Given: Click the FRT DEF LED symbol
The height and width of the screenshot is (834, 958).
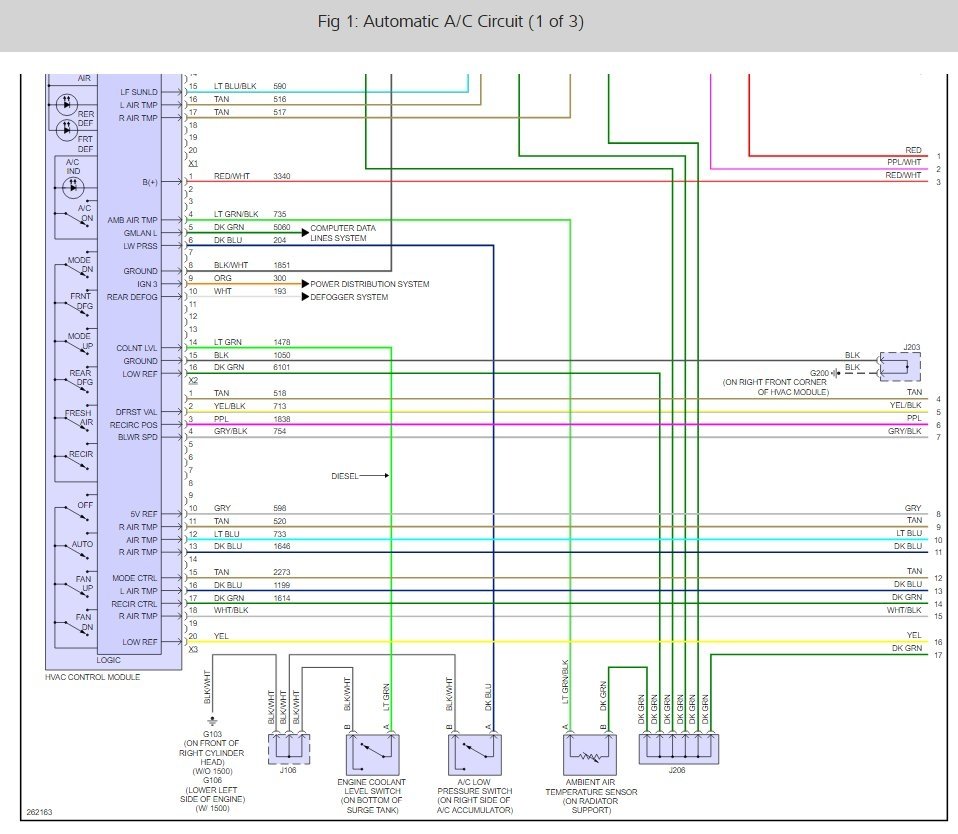Looking at the screenshot, I should click(67, 130).
